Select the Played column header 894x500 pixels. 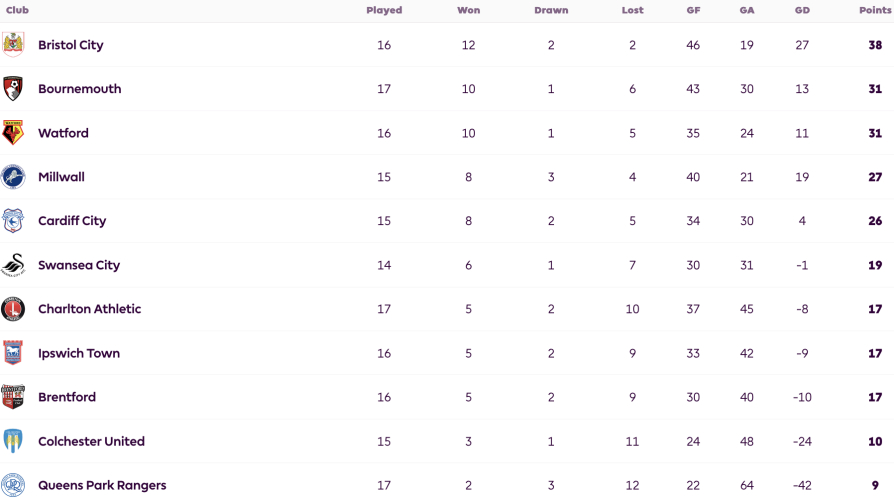click(x=384, y=10)
